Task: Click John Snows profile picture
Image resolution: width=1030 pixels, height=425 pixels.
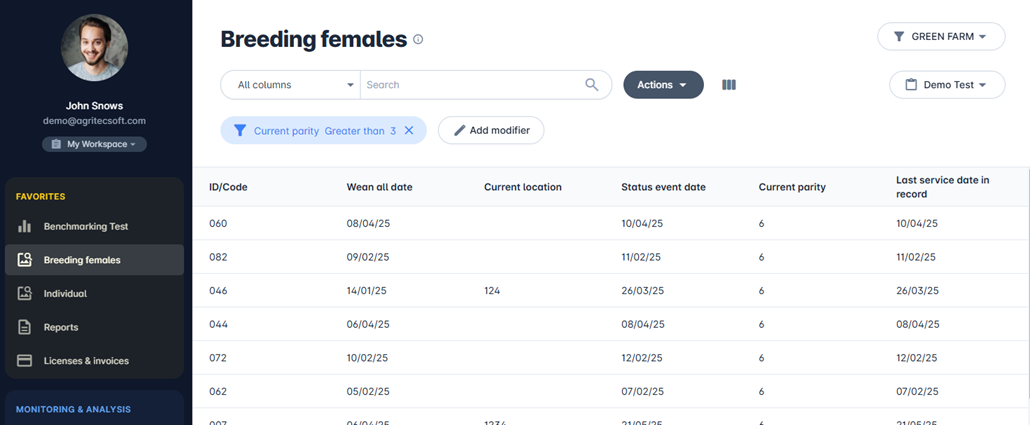Action: (94, 47)
